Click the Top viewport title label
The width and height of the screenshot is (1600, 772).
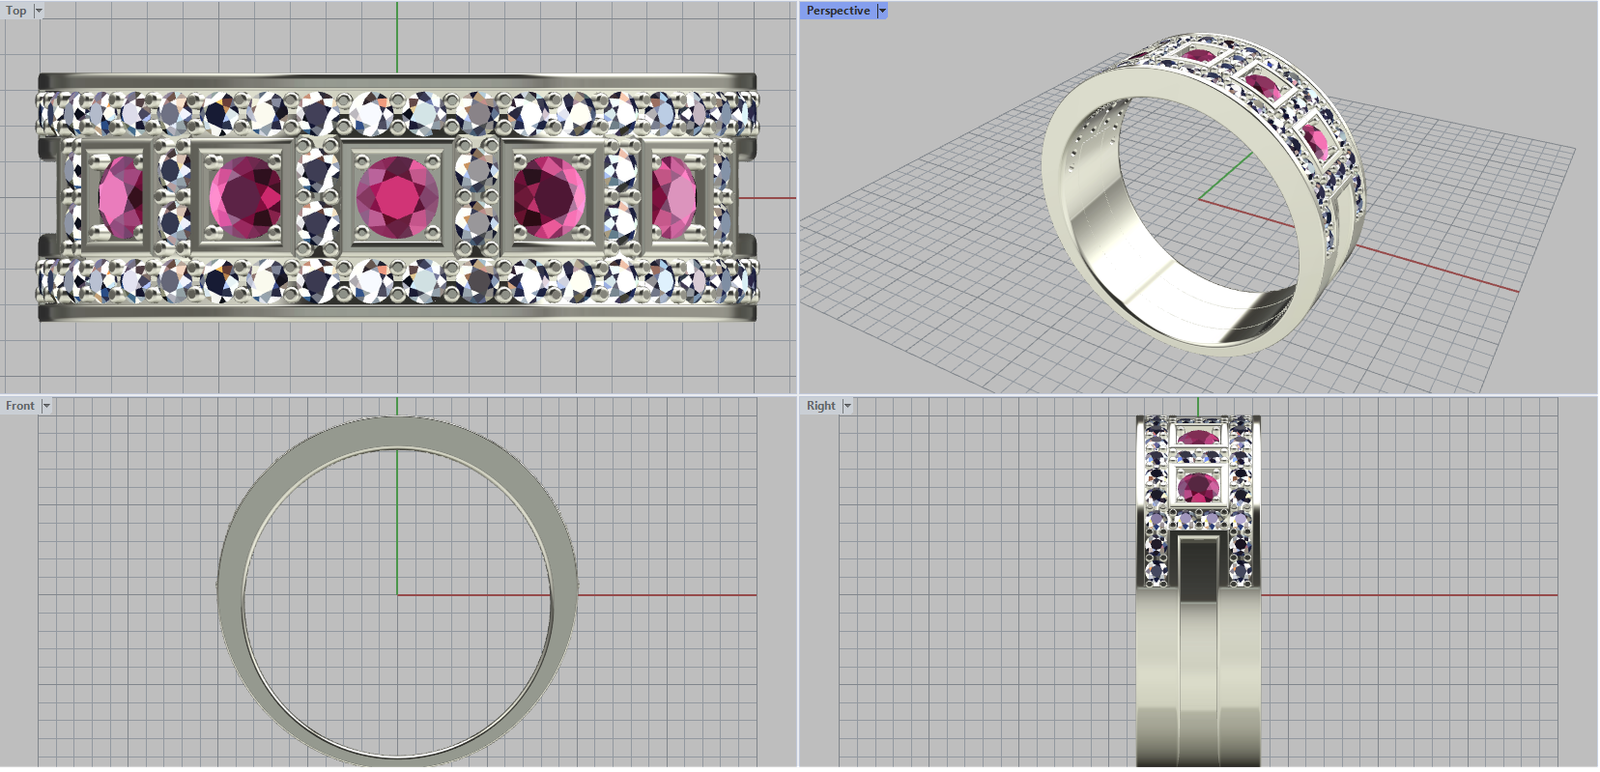click(16, 11)
